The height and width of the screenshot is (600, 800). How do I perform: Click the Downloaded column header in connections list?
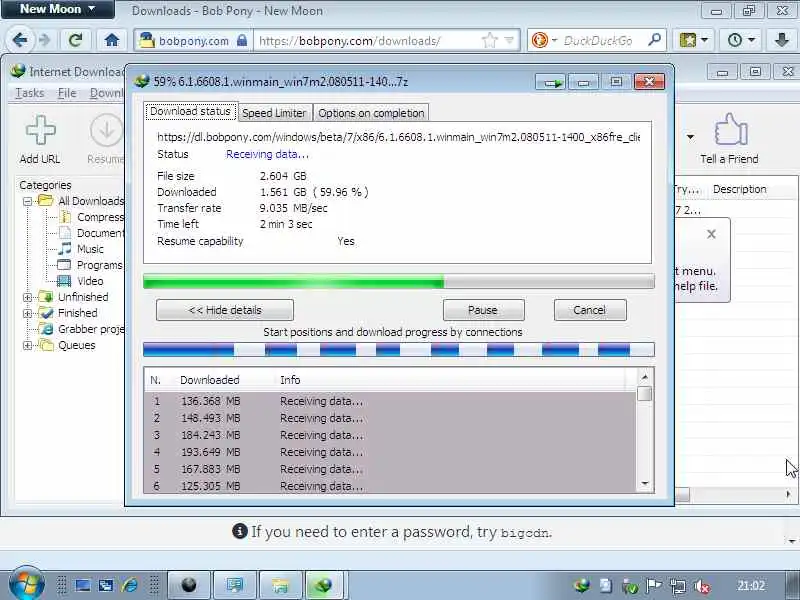point(210,380)
